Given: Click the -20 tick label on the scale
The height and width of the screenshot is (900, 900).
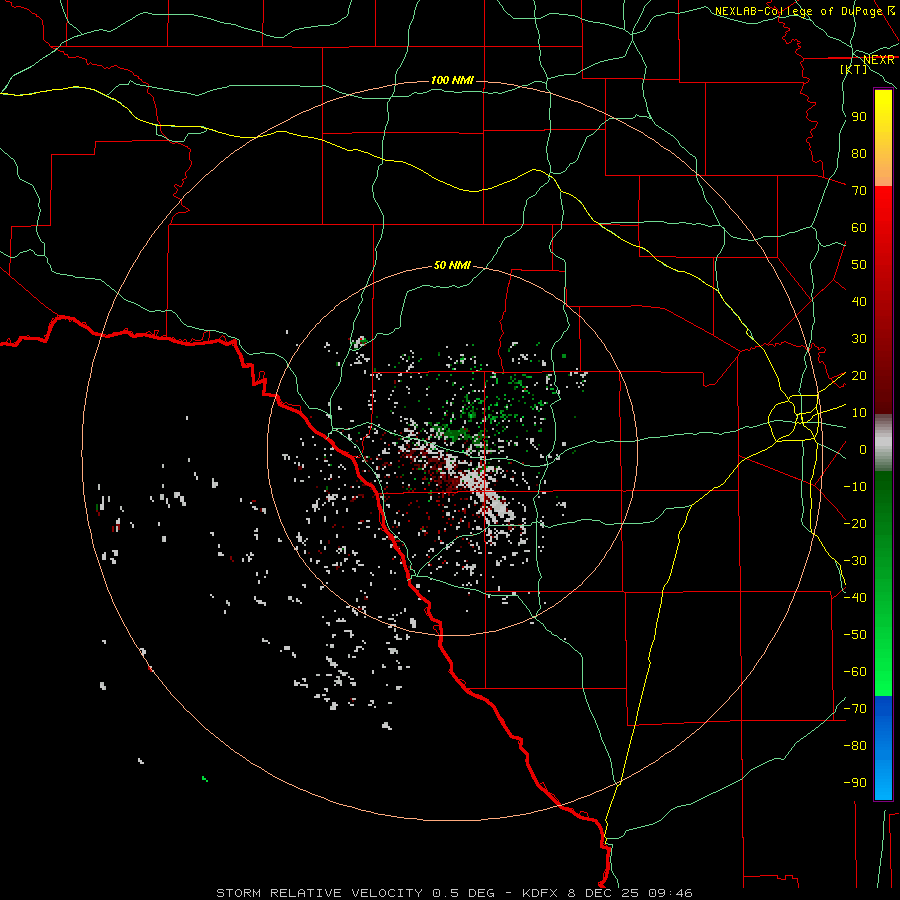Looking at the screenshot, I should (855, 523).
